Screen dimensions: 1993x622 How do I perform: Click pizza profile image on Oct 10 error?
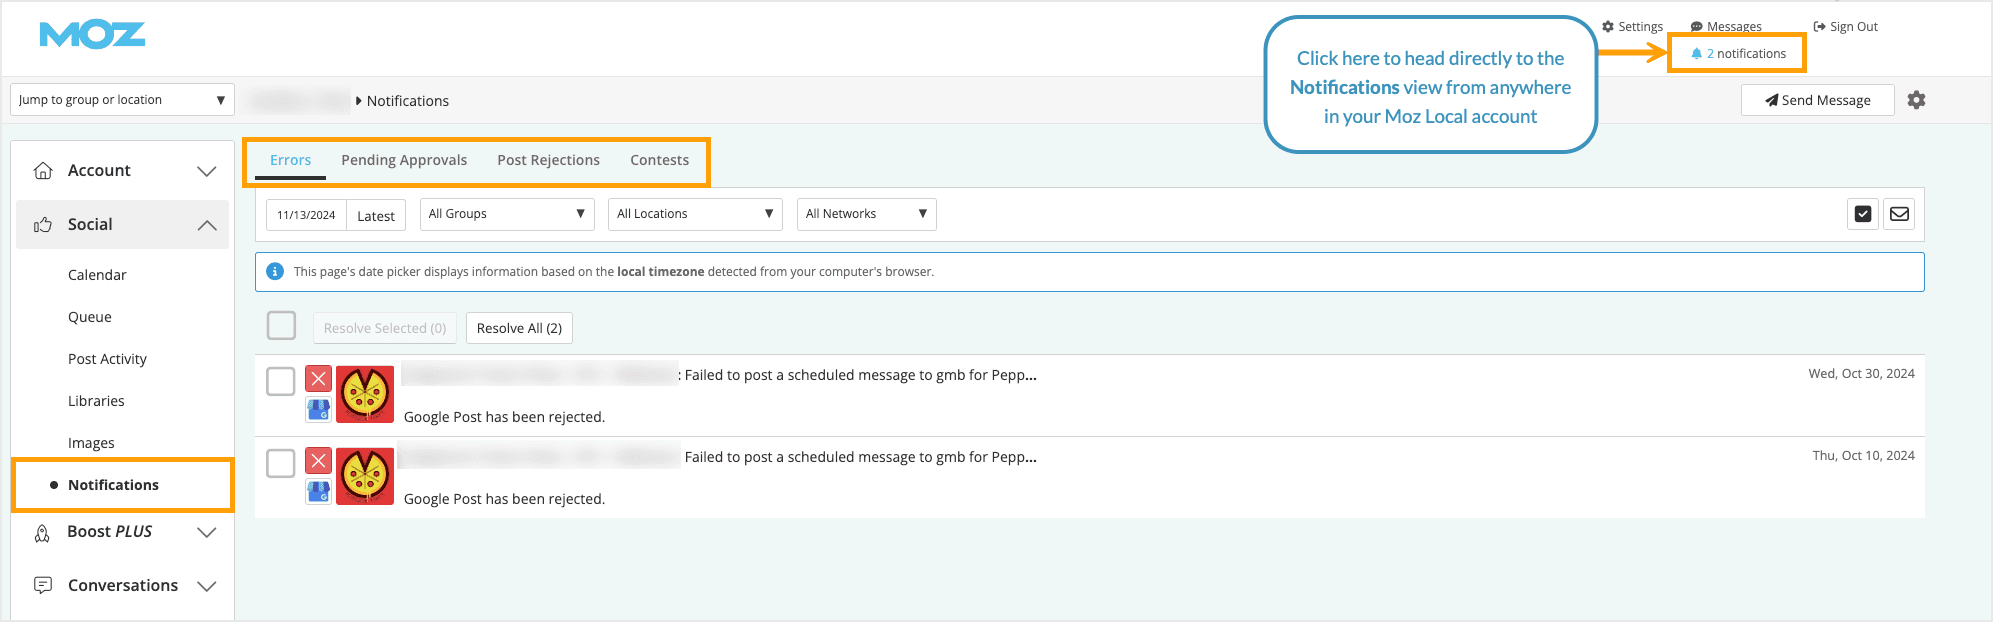[x=365, y=476]
